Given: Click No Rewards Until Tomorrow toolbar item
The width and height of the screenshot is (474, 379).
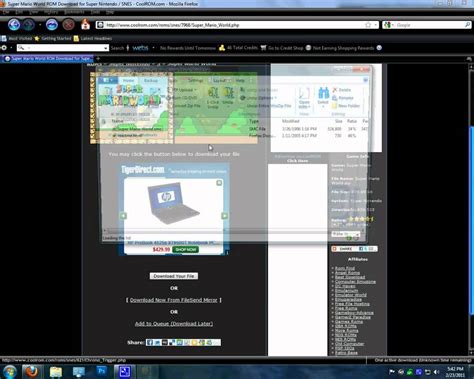Looking at the screenshot, I should coord(188,48).
